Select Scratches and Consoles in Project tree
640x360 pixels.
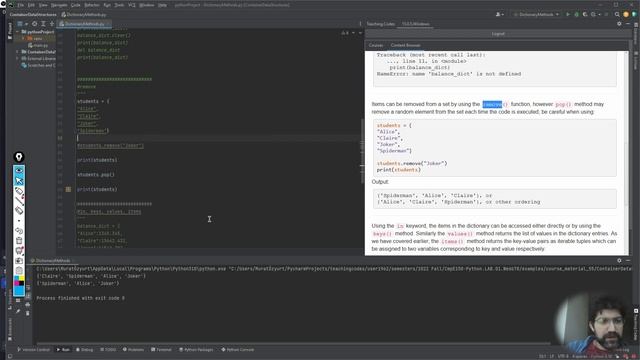[38, 65]
